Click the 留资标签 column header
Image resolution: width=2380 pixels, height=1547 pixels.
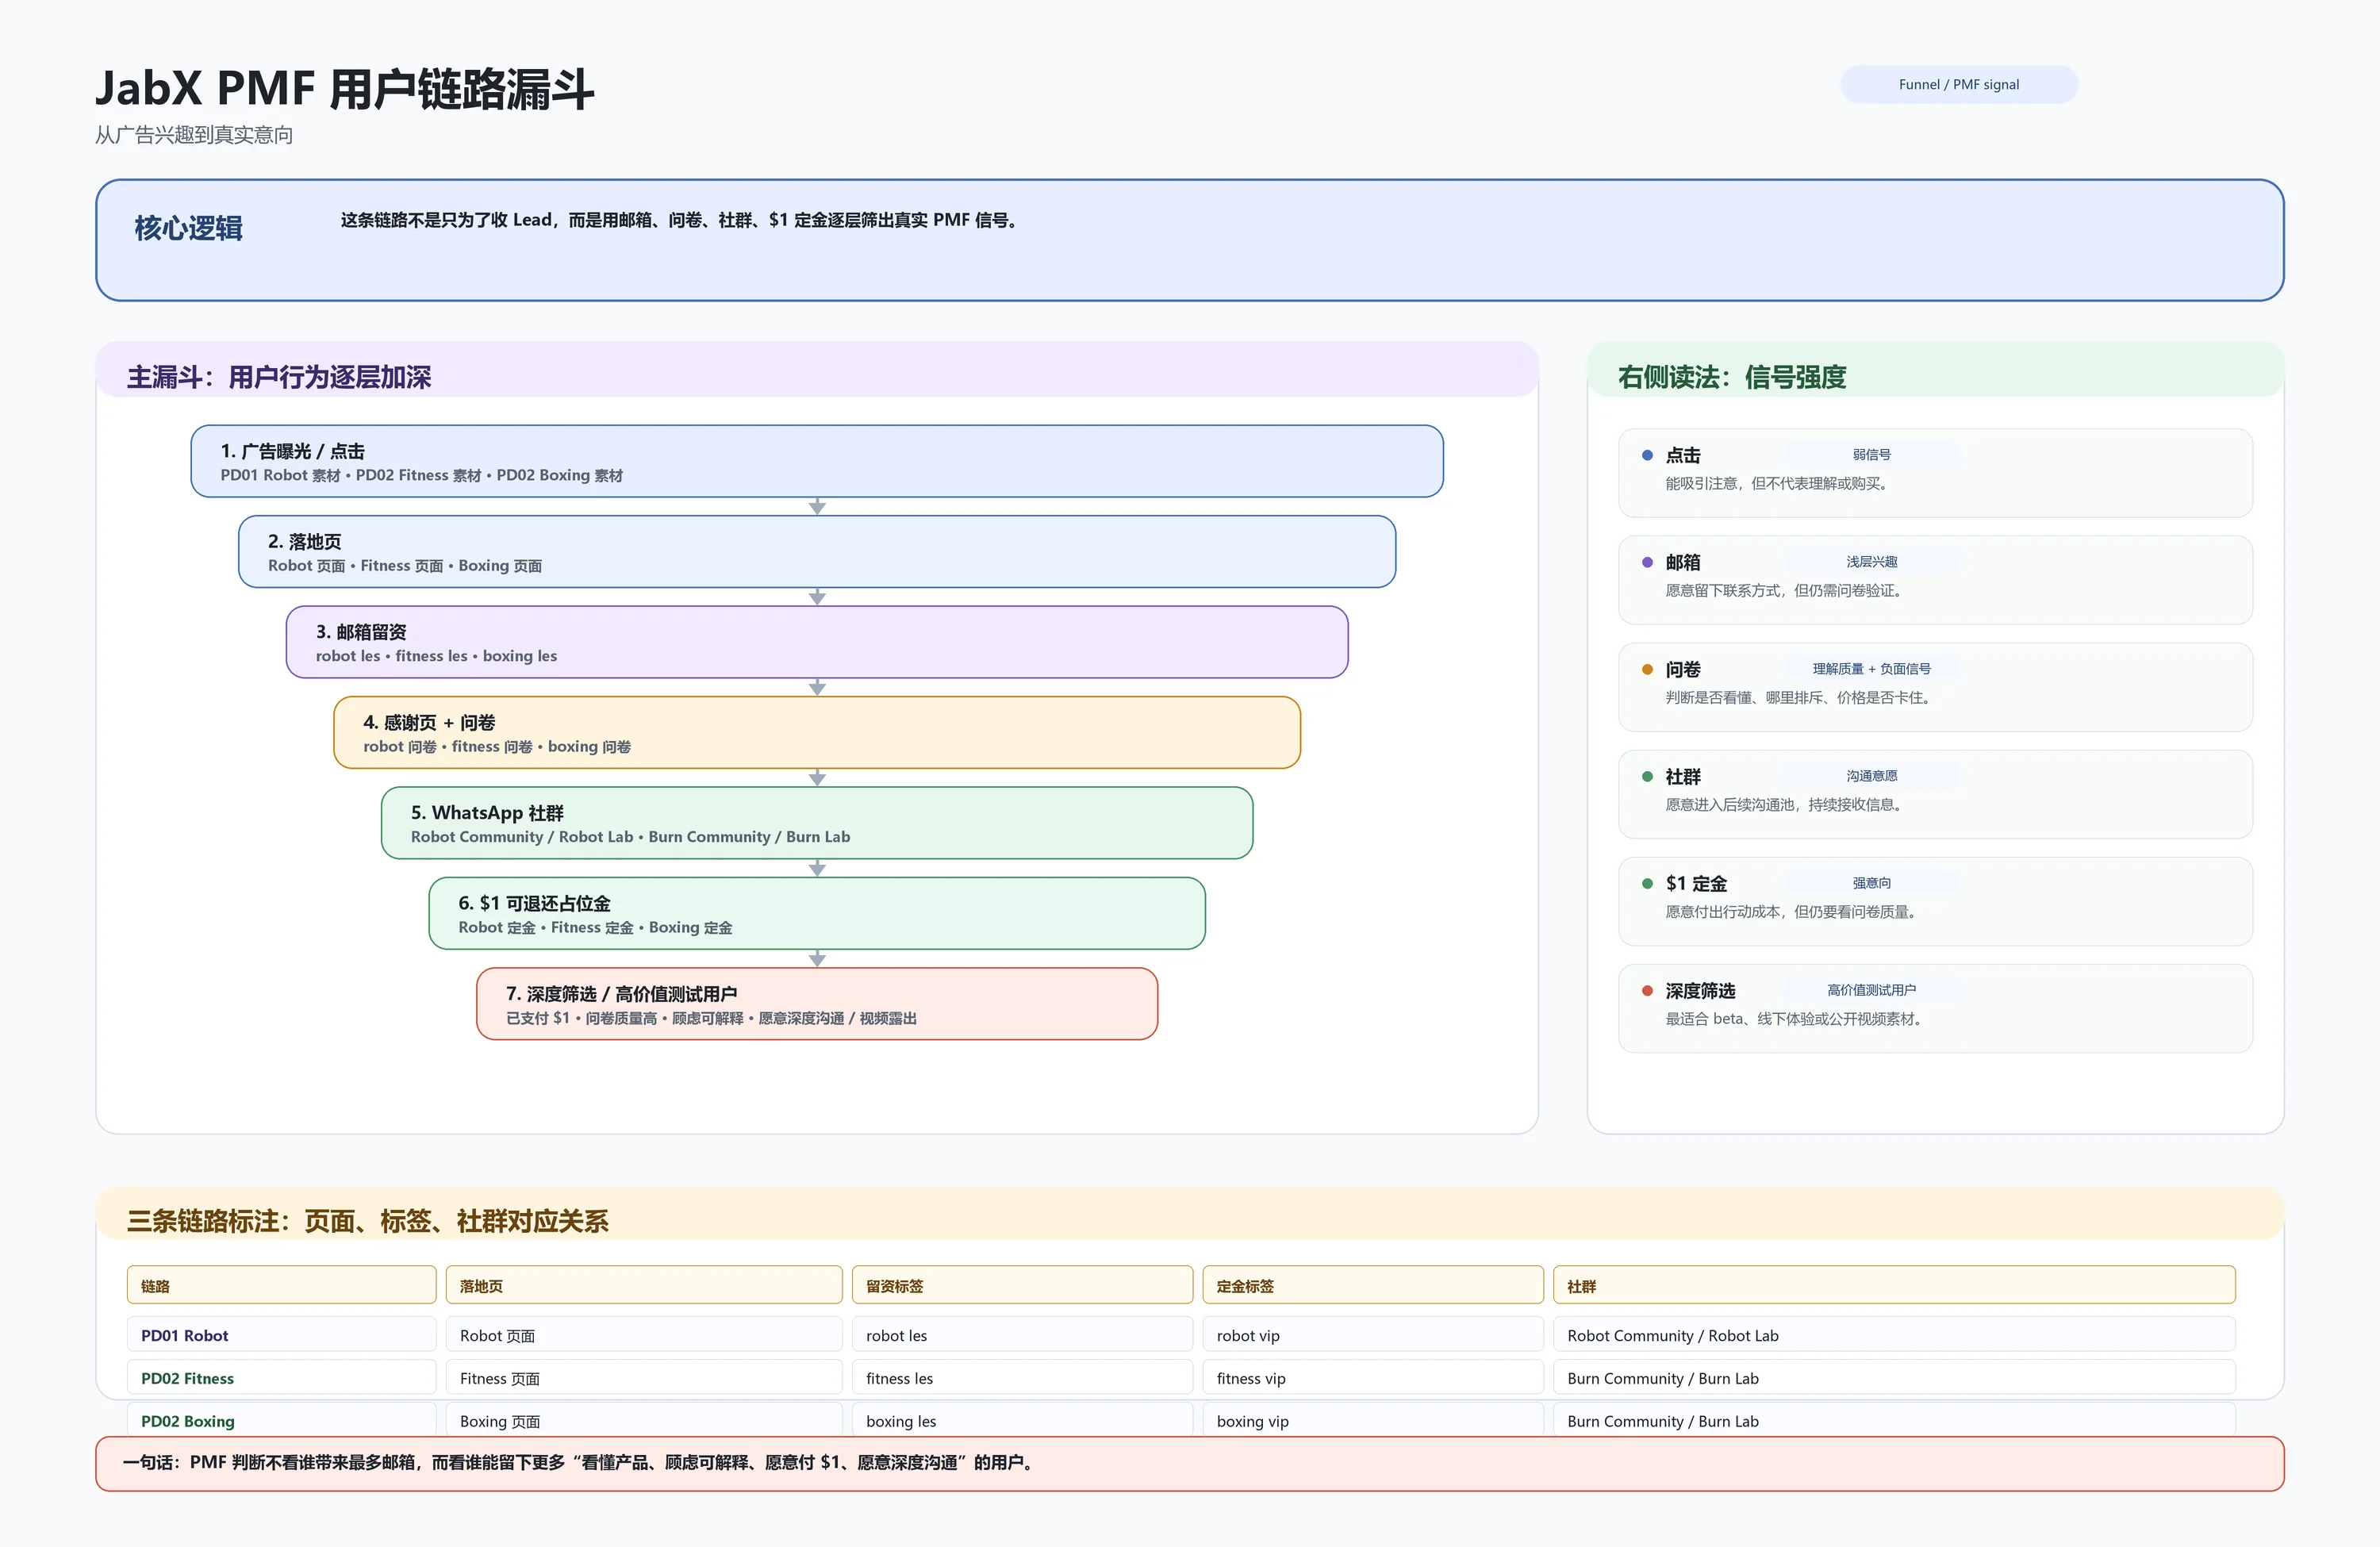coord(1022,1285)
